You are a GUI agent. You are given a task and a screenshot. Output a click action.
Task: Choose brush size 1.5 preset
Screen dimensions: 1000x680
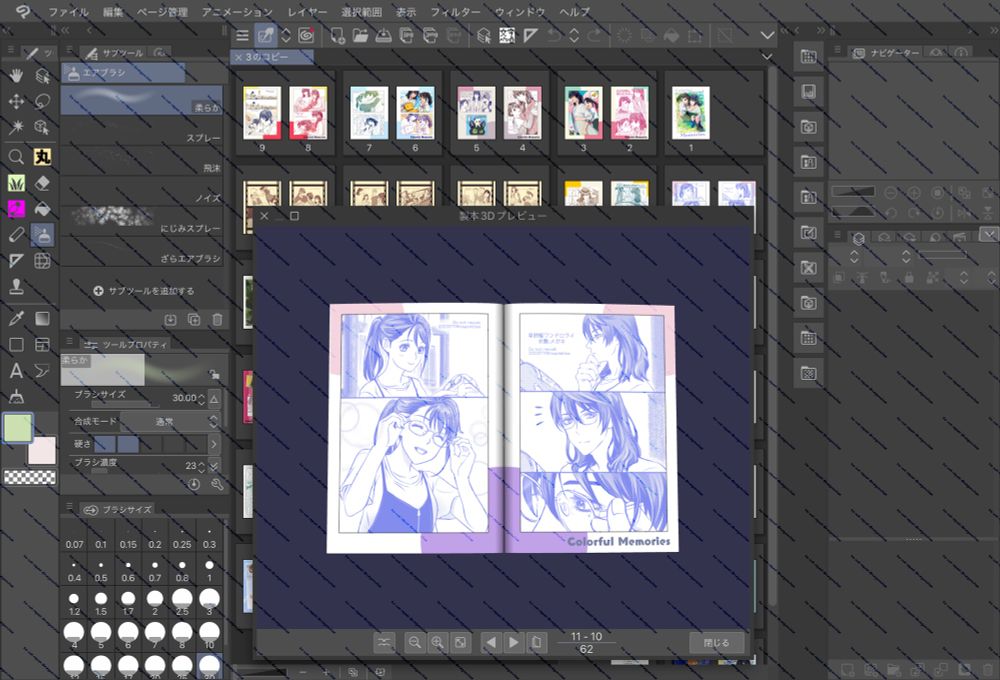101,603
